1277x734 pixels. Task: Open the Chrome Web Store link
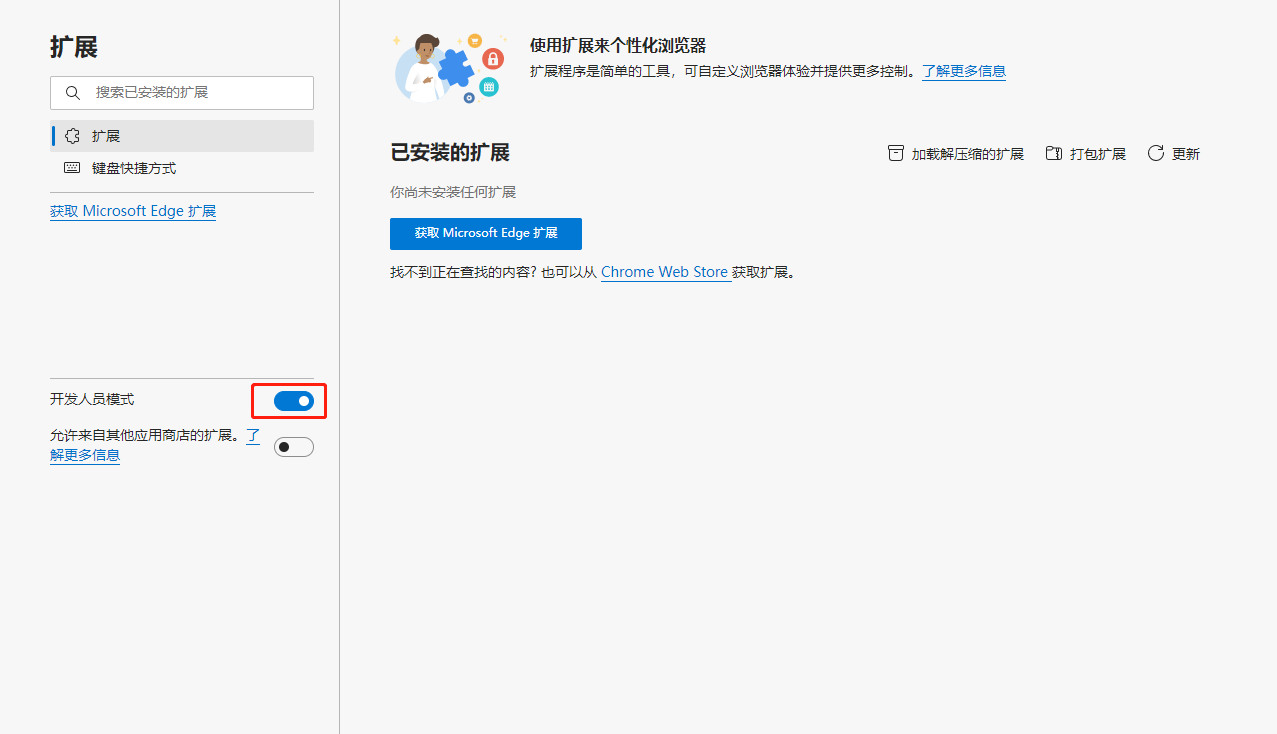tap(664, 272)
